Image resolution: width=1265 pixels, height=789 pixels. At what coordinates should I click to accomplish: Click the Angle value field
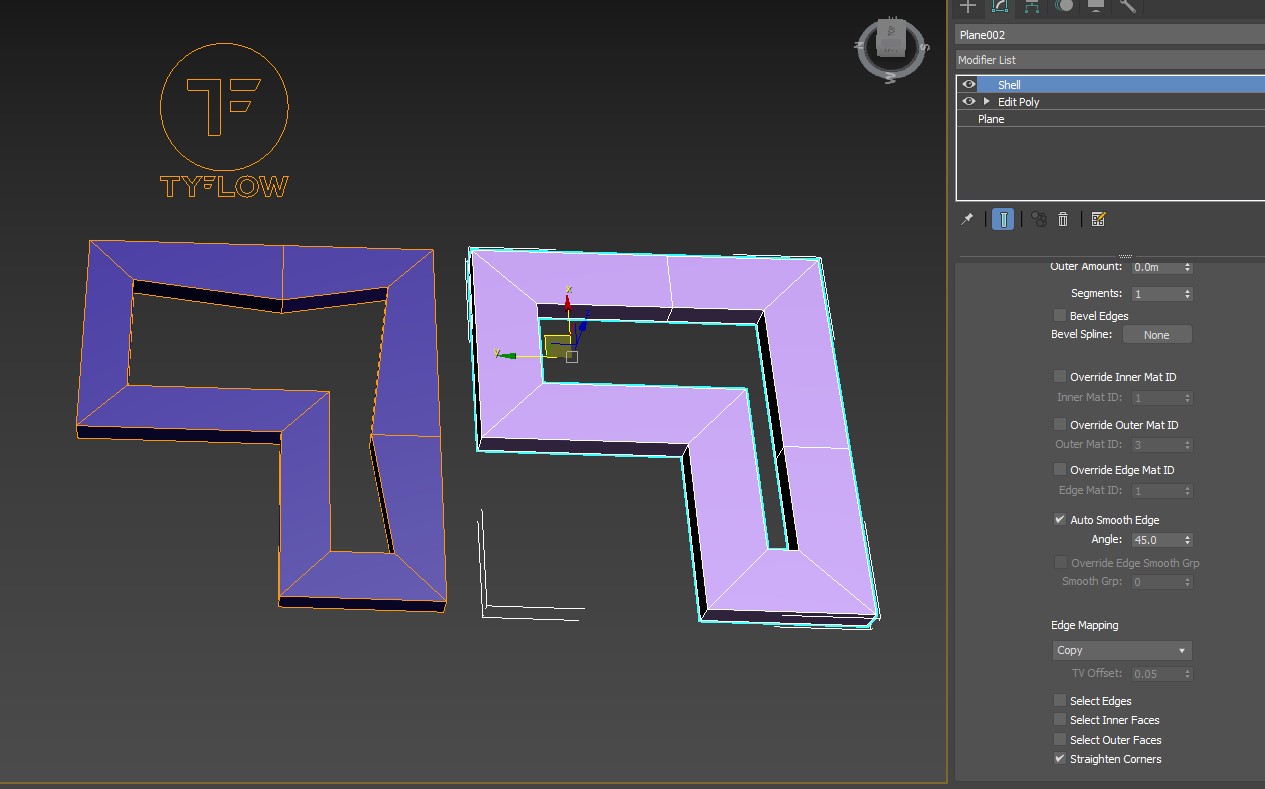1156,540
